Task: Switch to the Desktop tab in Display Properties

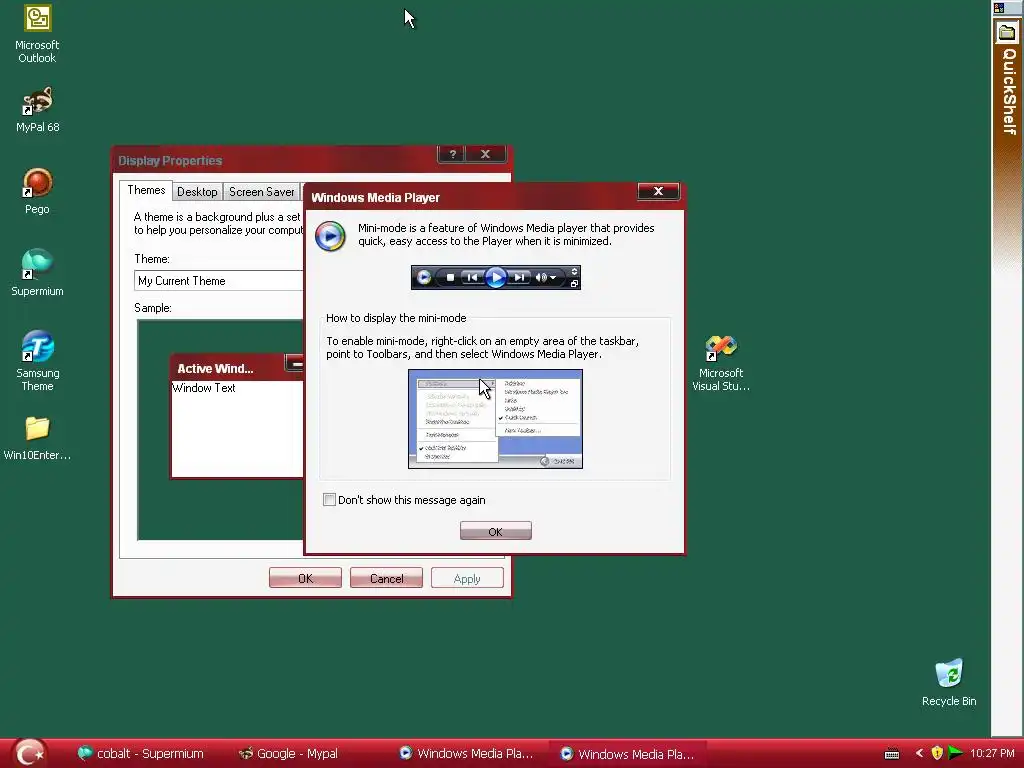Action: 197,192
